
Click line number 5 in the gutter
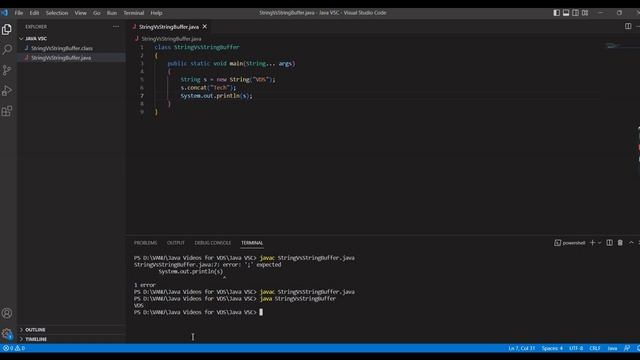point(142,80)
